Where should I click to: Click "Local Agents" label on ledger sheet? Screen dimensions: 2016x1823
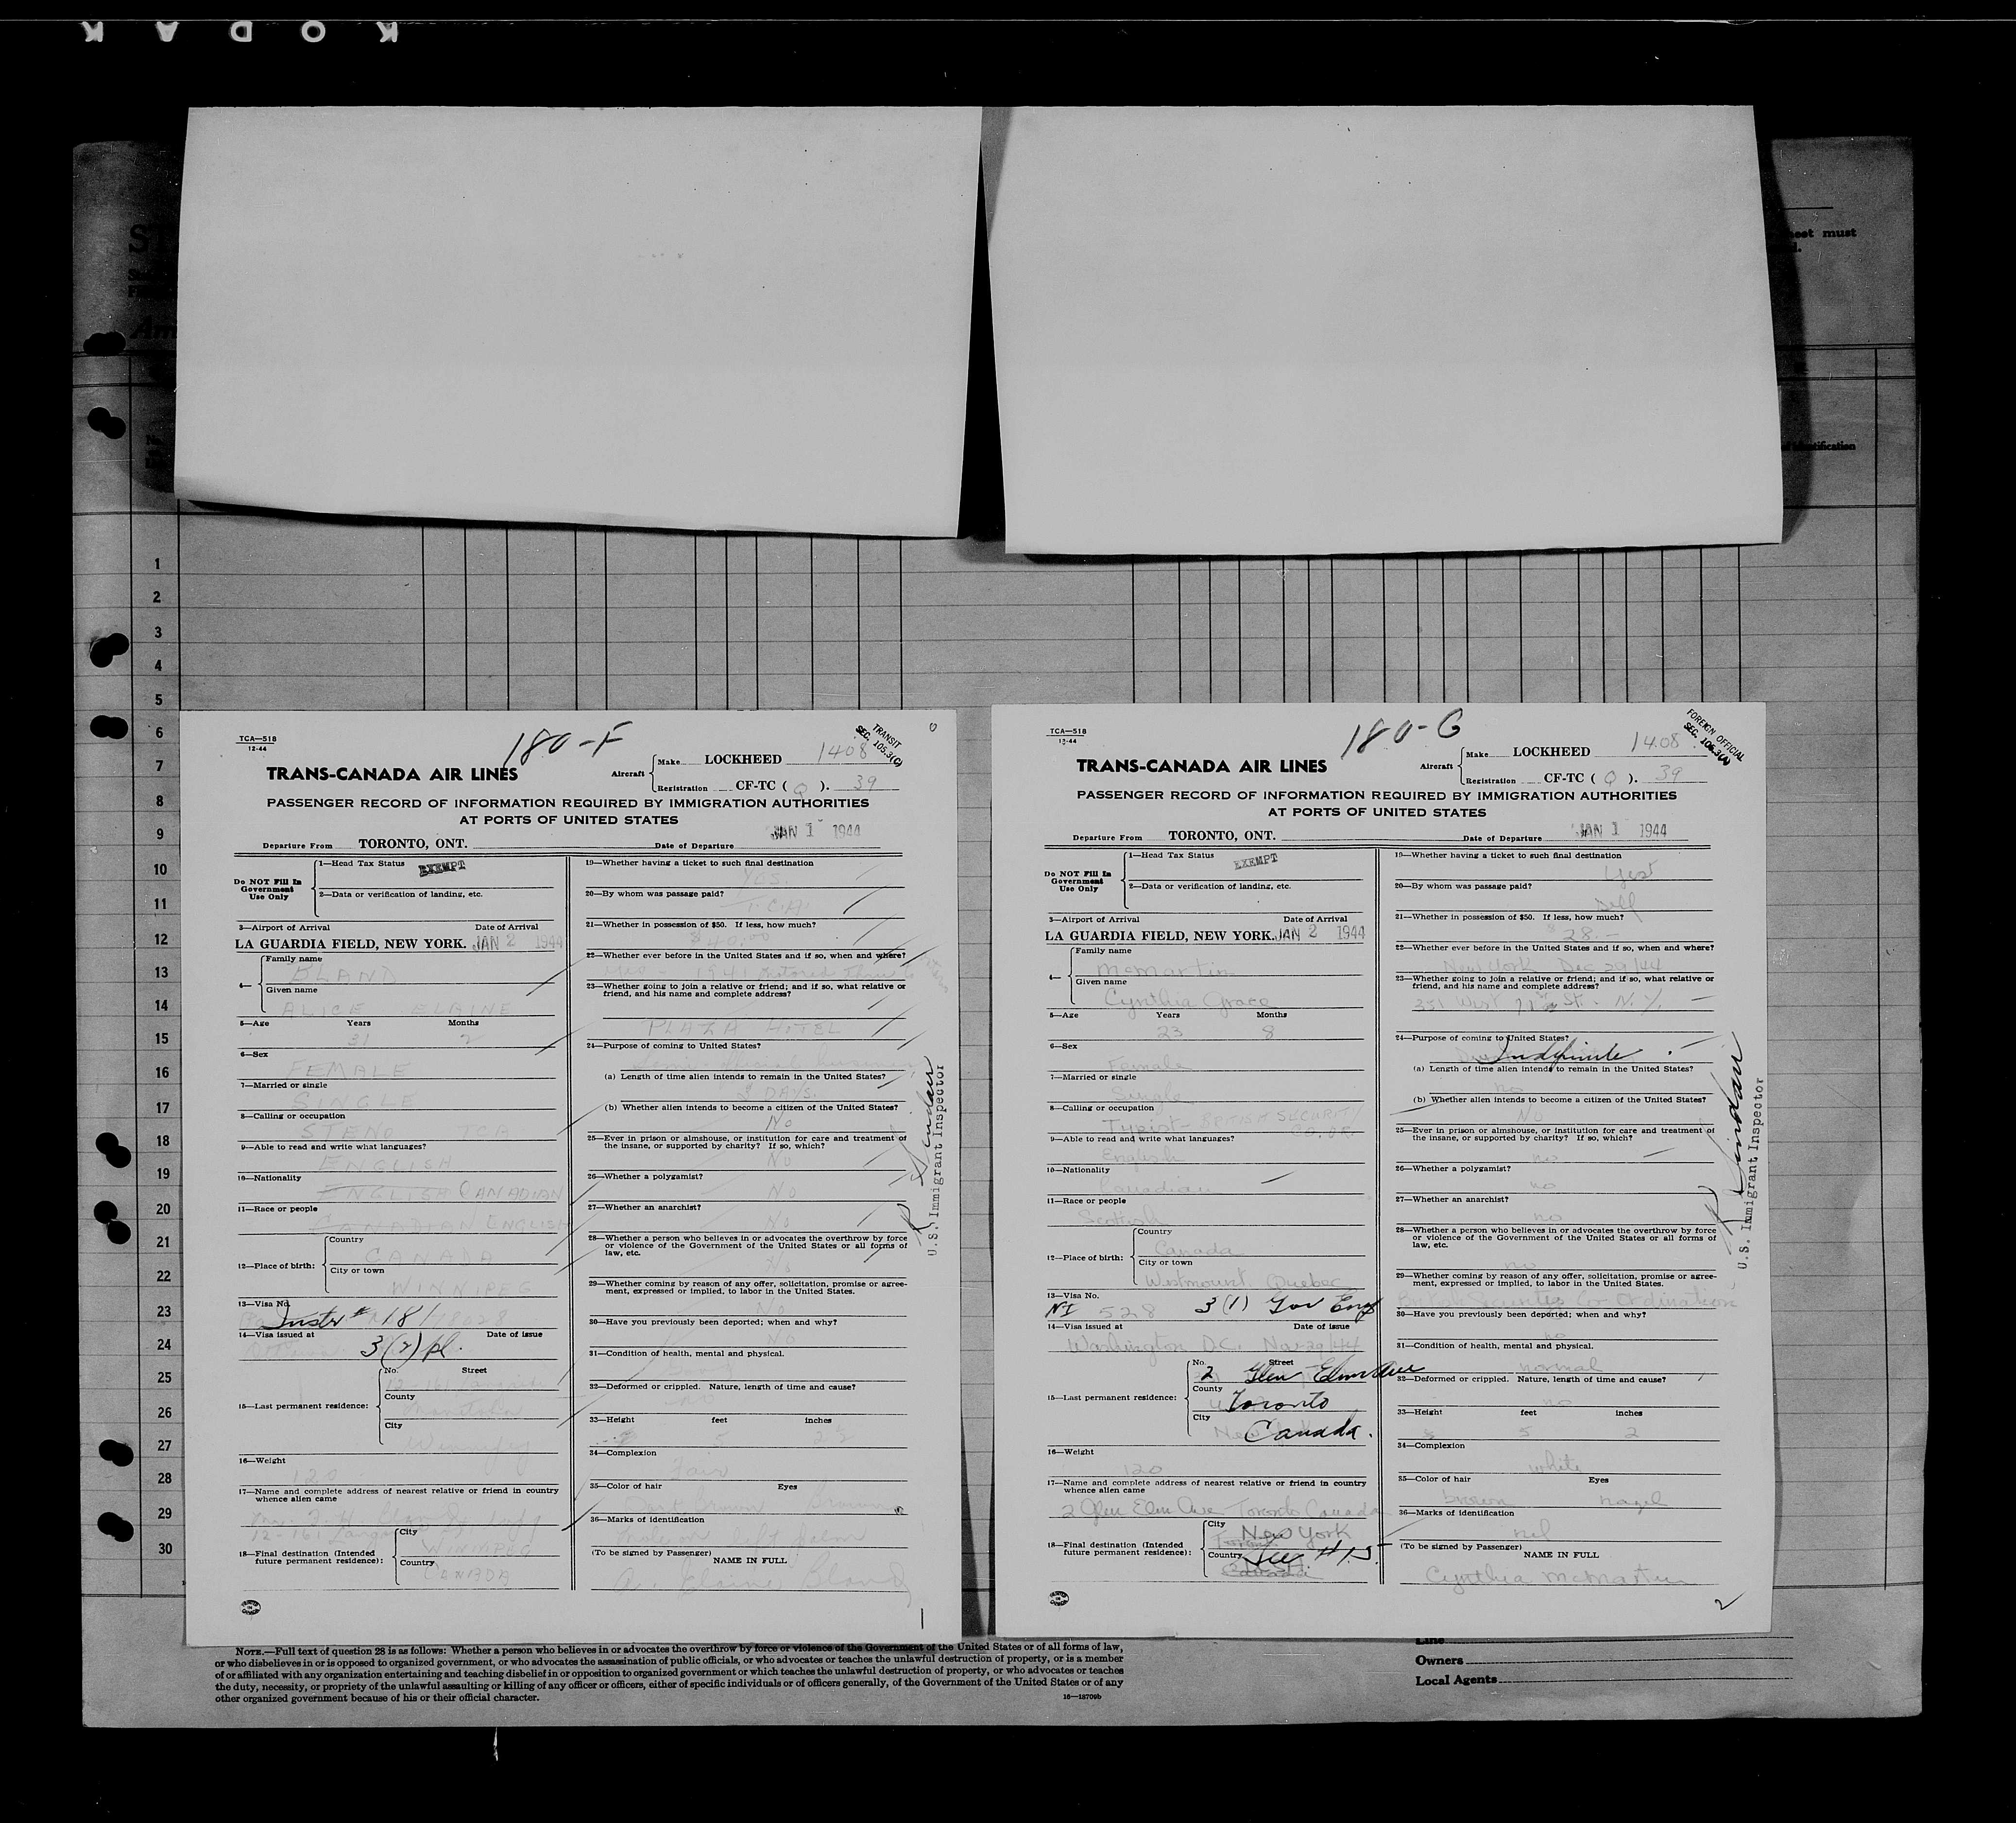point(1455,1679)
